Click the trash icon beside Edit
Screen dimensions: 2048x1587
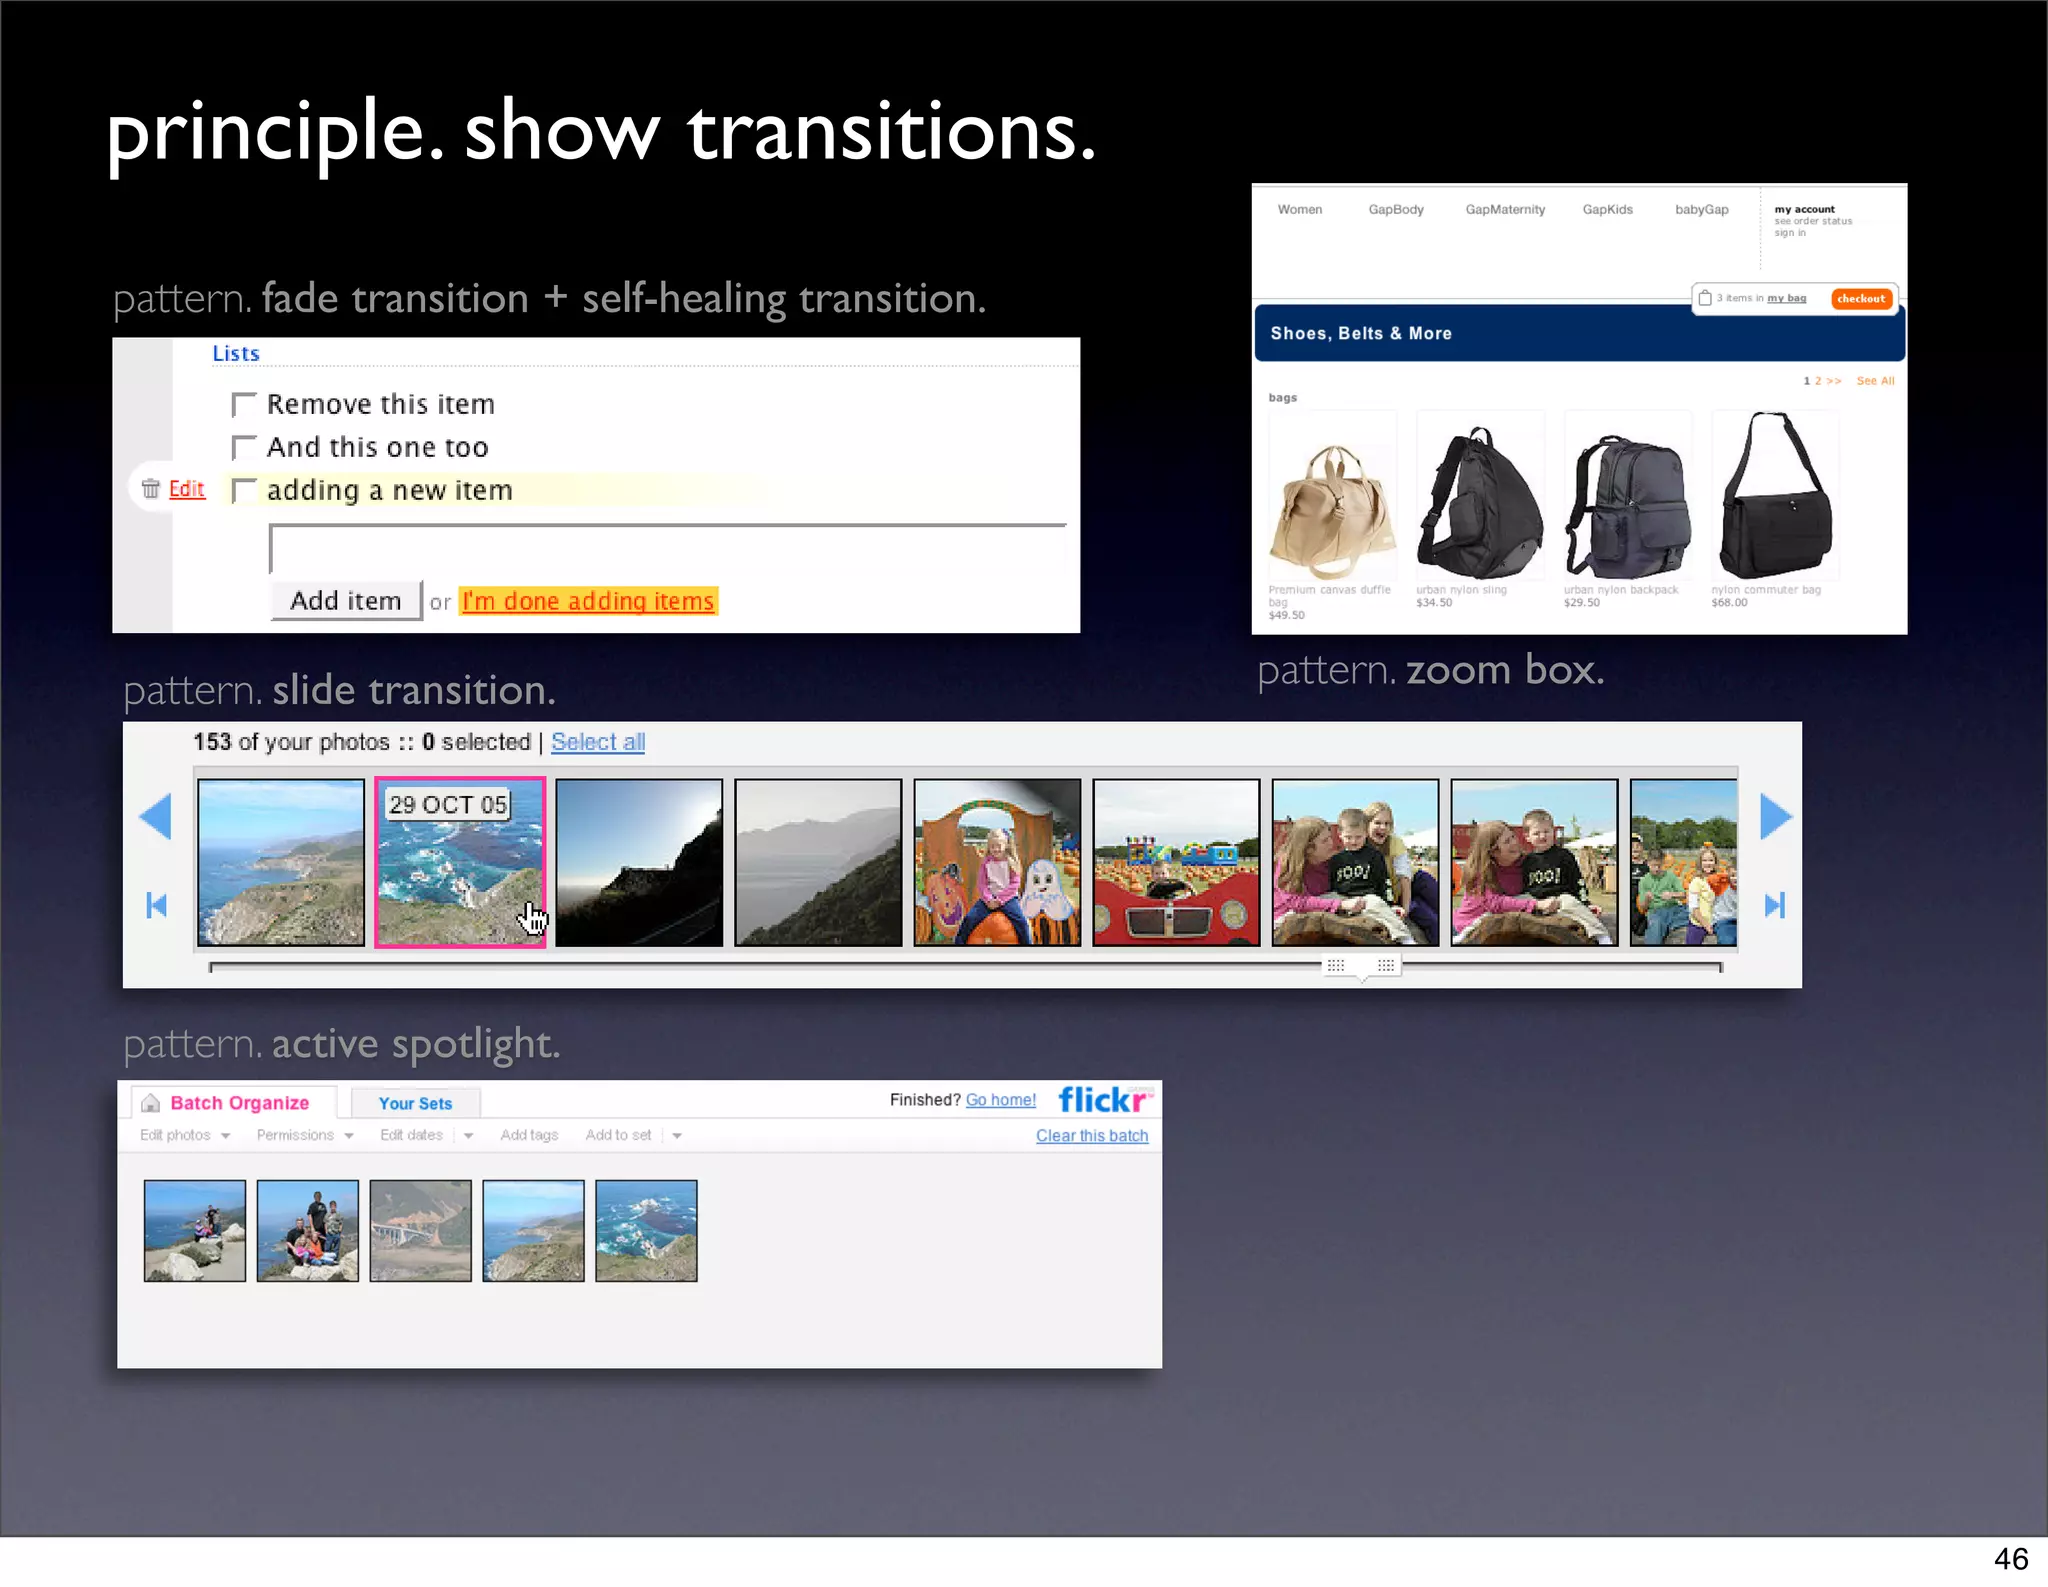(x=151, y=489)
